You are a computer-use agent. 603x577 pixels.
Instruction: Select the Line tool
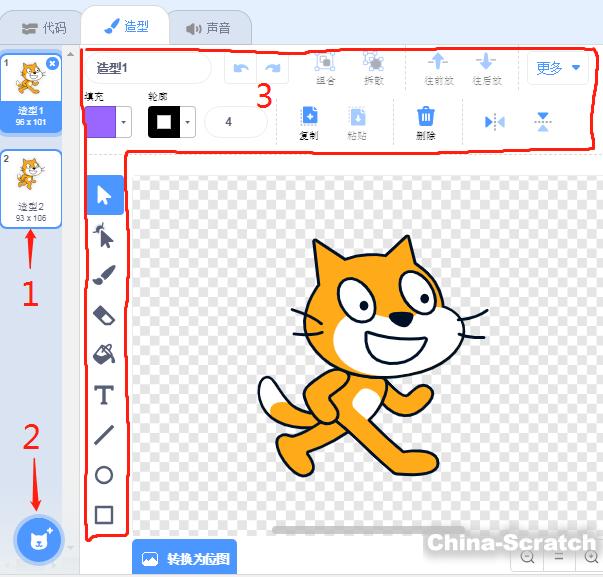pyautogui.click(x=104, y=435)
